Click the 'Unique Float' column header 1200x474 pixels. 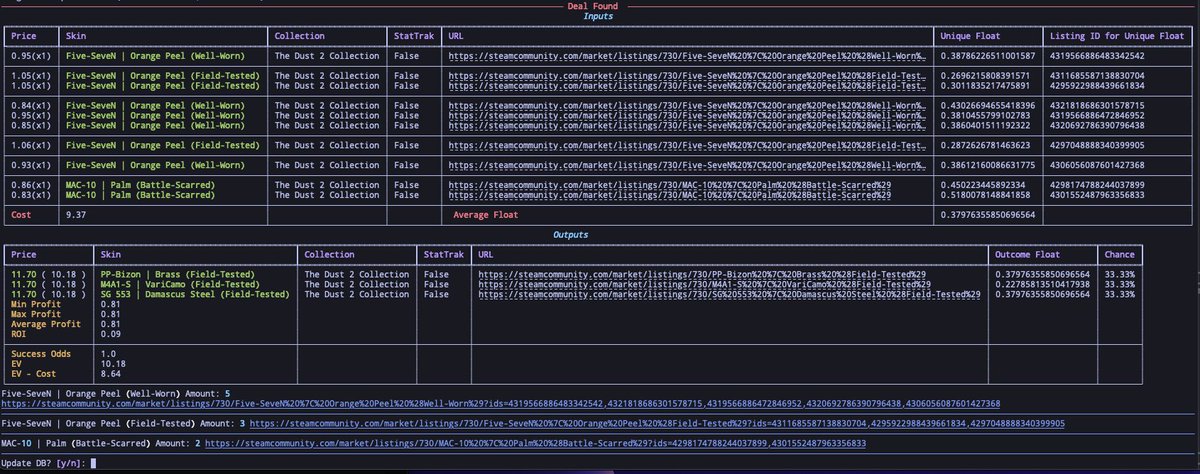click(x=970, y=35)
